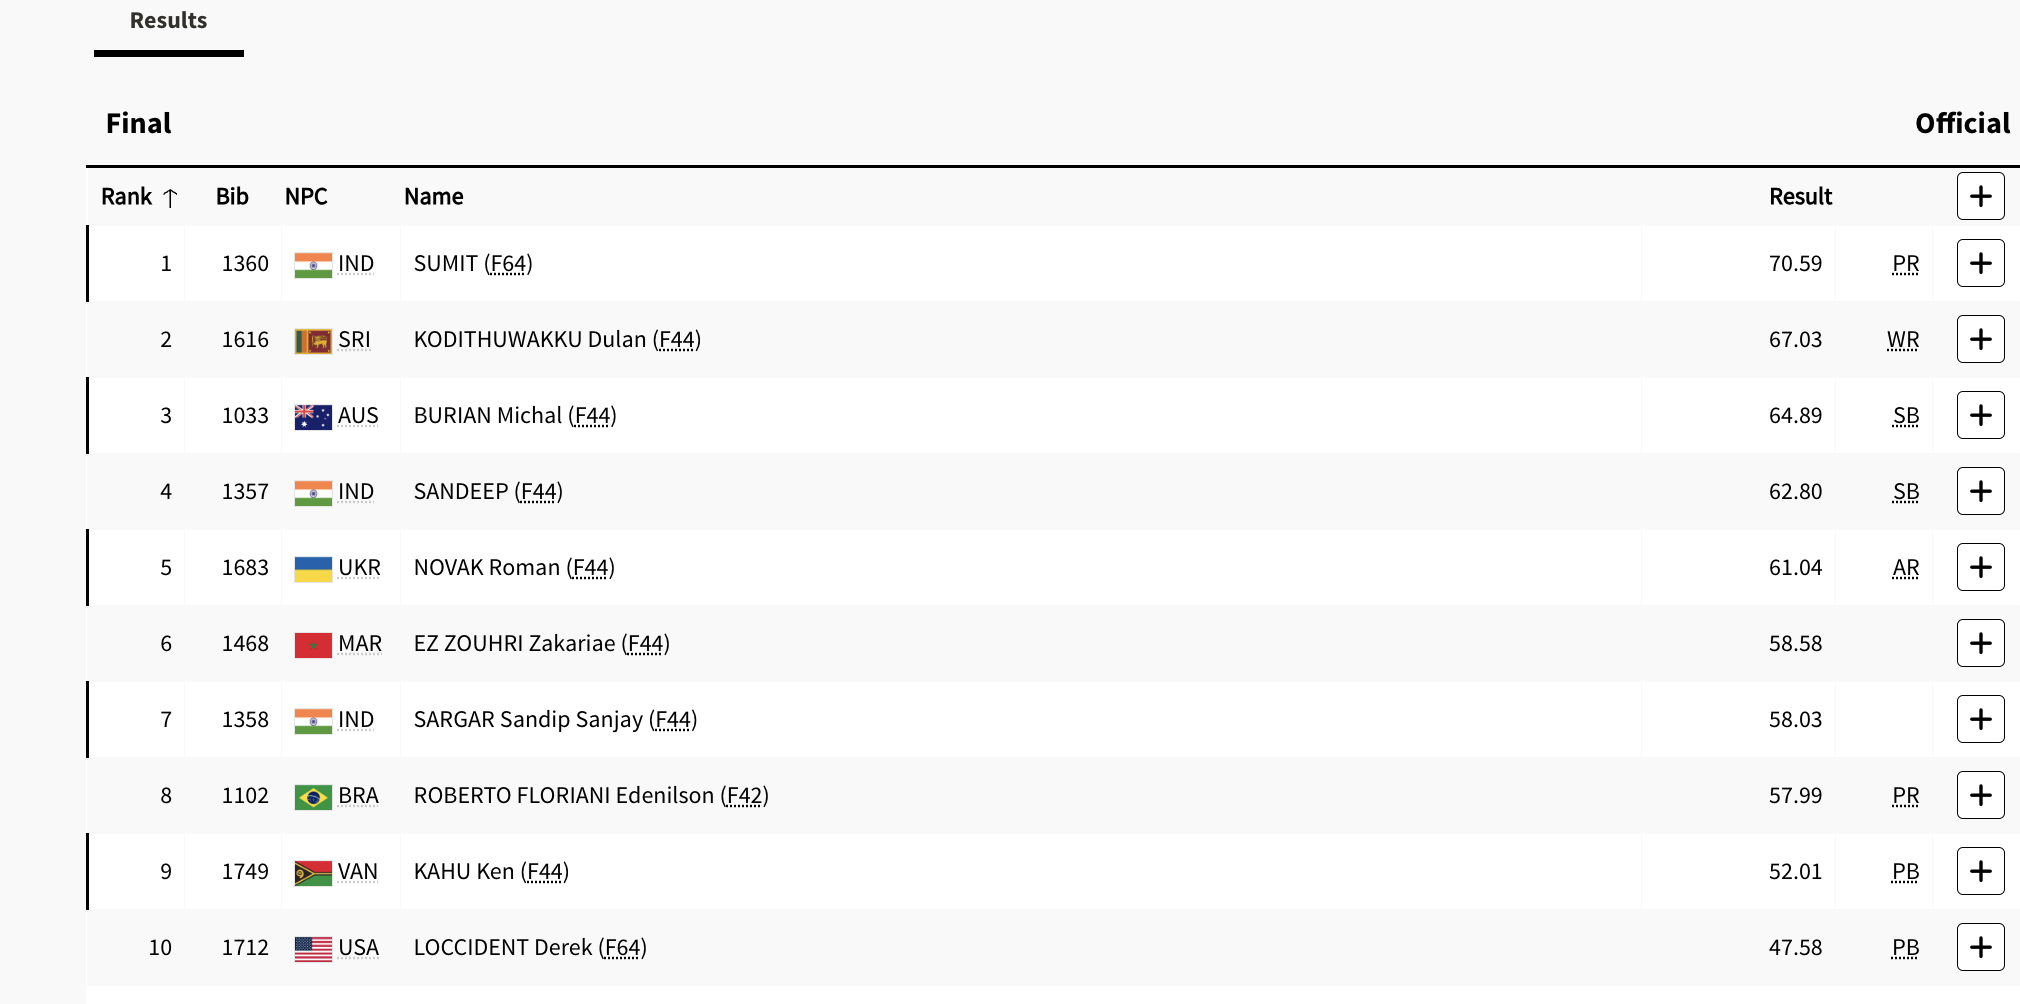Image resolution: width=2020 pixels, height=1004 pixels.
Task: Expand details for SUMIT's result row
Action: 1980,263
